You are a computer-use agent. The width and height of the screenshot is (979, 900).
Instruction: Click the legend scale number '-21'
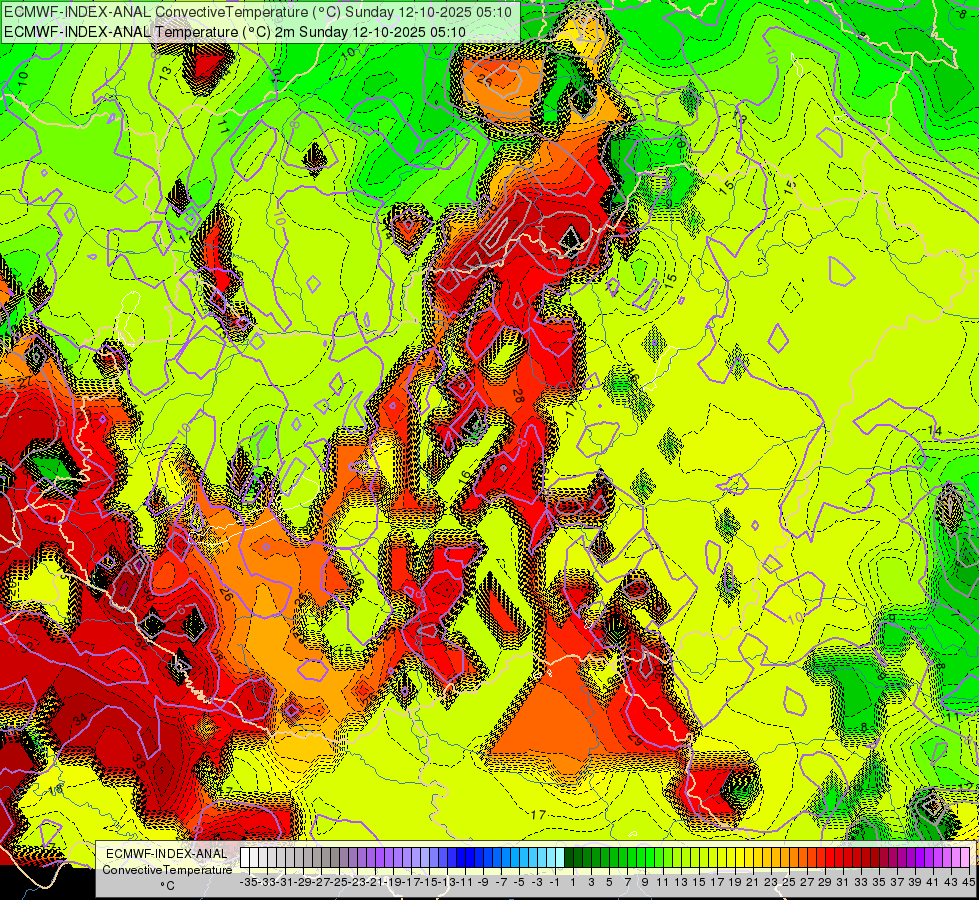point(373,882)
